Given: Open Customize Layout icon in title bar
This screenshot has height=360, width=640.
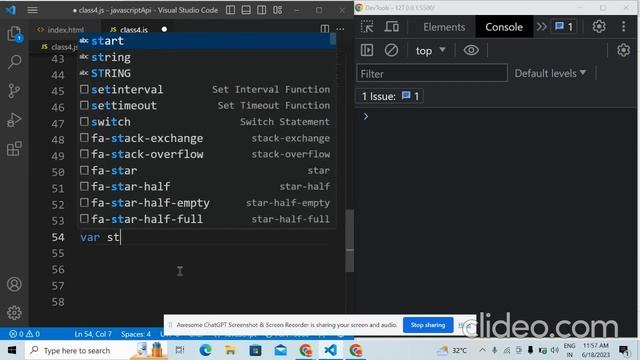Looking at the screenshot, I should click(x=278, y=10).
